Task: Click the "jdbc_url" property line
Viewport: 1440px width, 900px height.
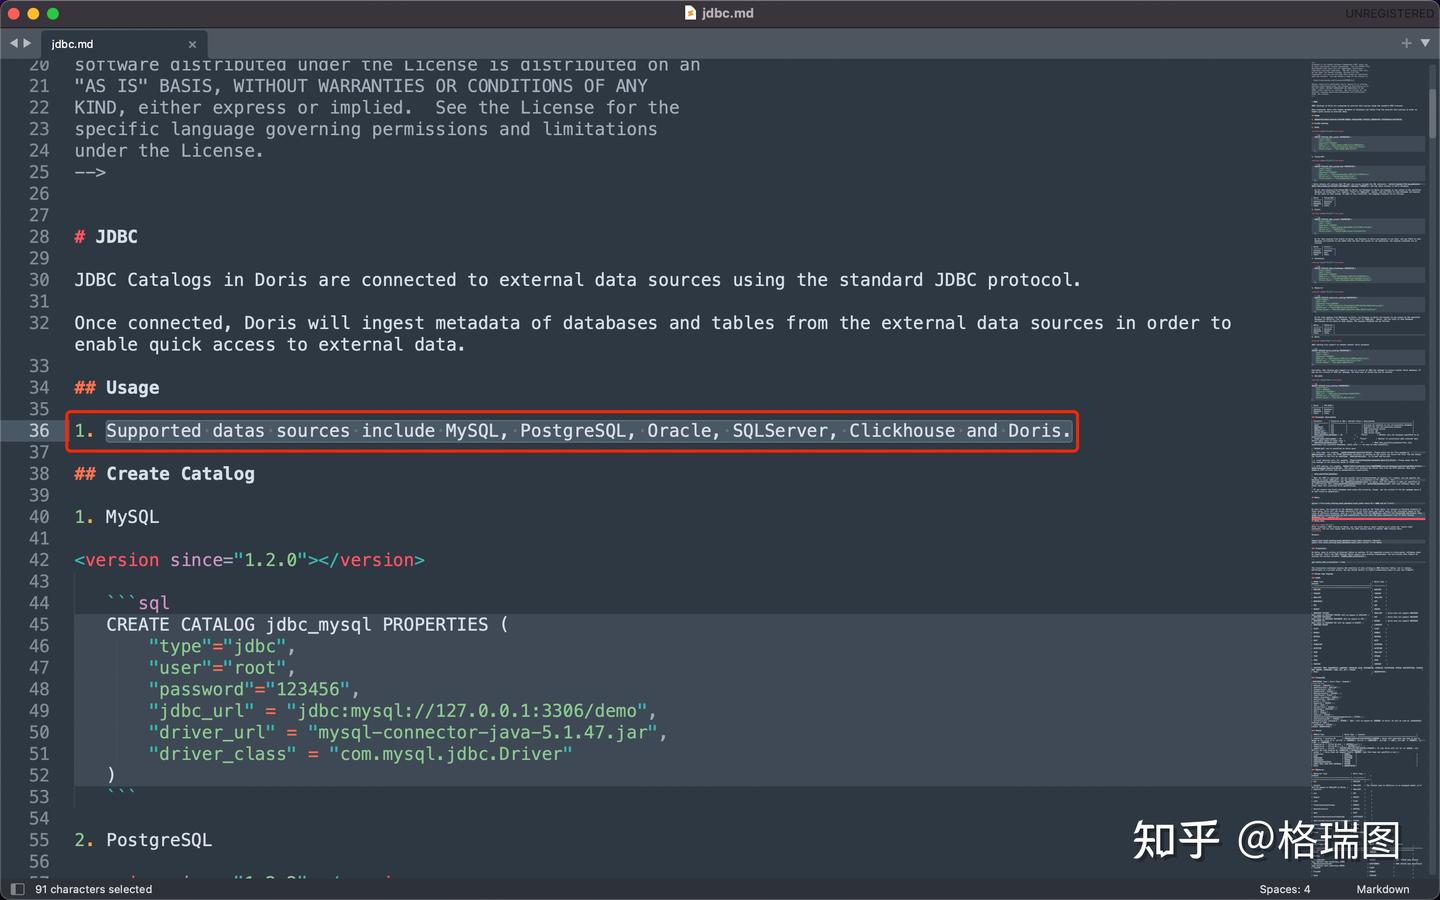Action: pos(403,711)
